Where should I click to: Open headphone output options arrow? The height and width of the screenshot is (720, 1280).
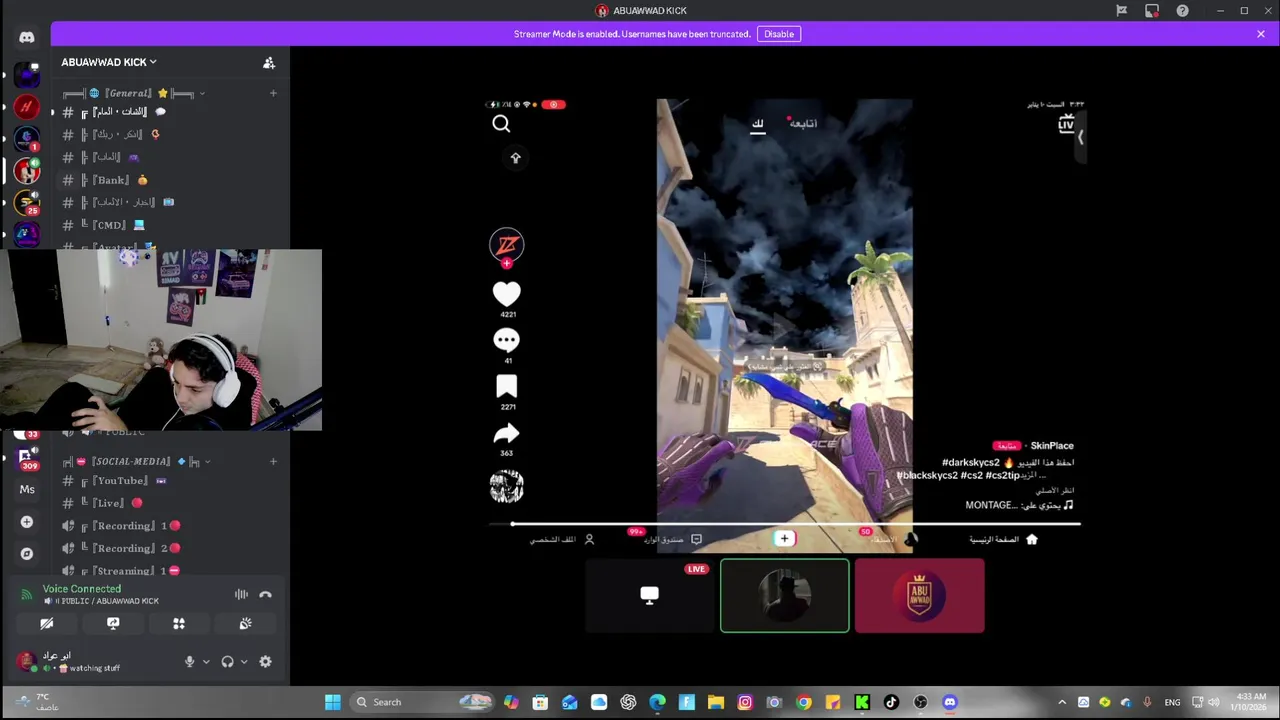pyautogui.click(x=244, y=661)
